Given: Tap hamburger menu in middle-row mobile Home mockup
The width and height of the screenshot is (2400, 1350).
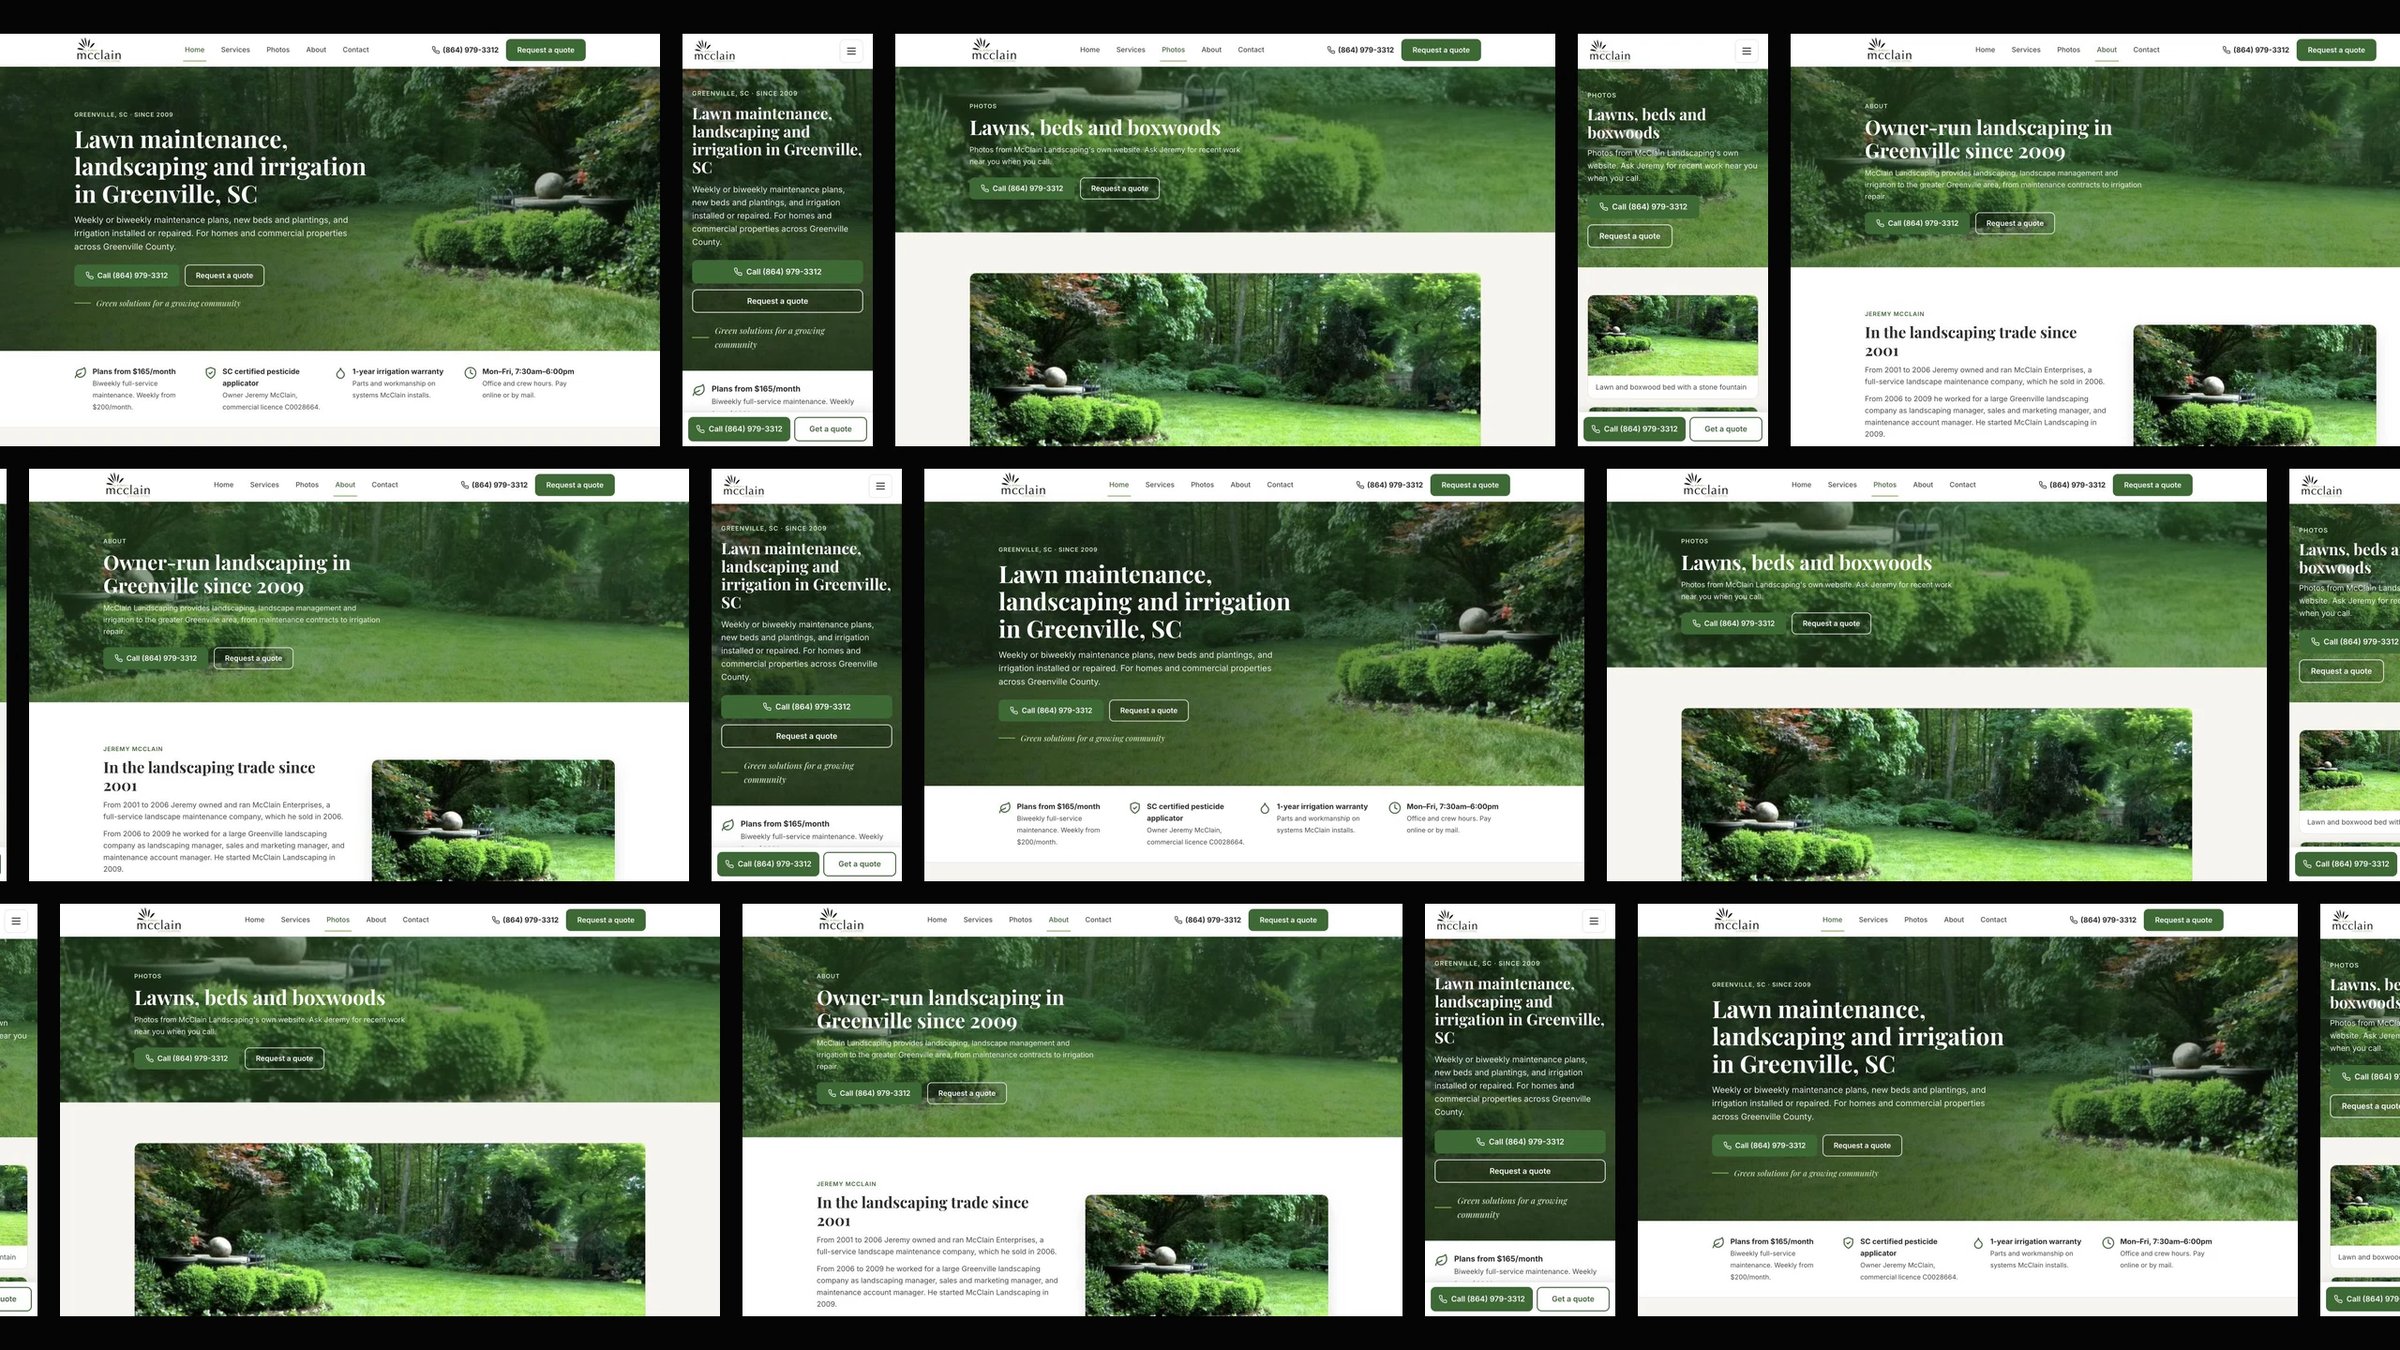Looking at the screenshot, I should 880,486.
